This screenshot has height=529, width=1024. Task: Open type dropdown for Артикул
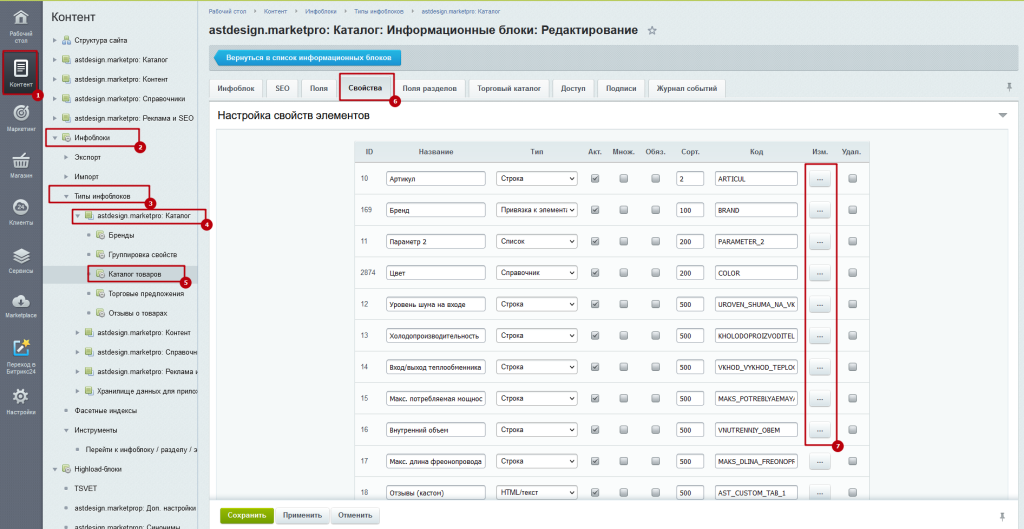coord(537,178)
